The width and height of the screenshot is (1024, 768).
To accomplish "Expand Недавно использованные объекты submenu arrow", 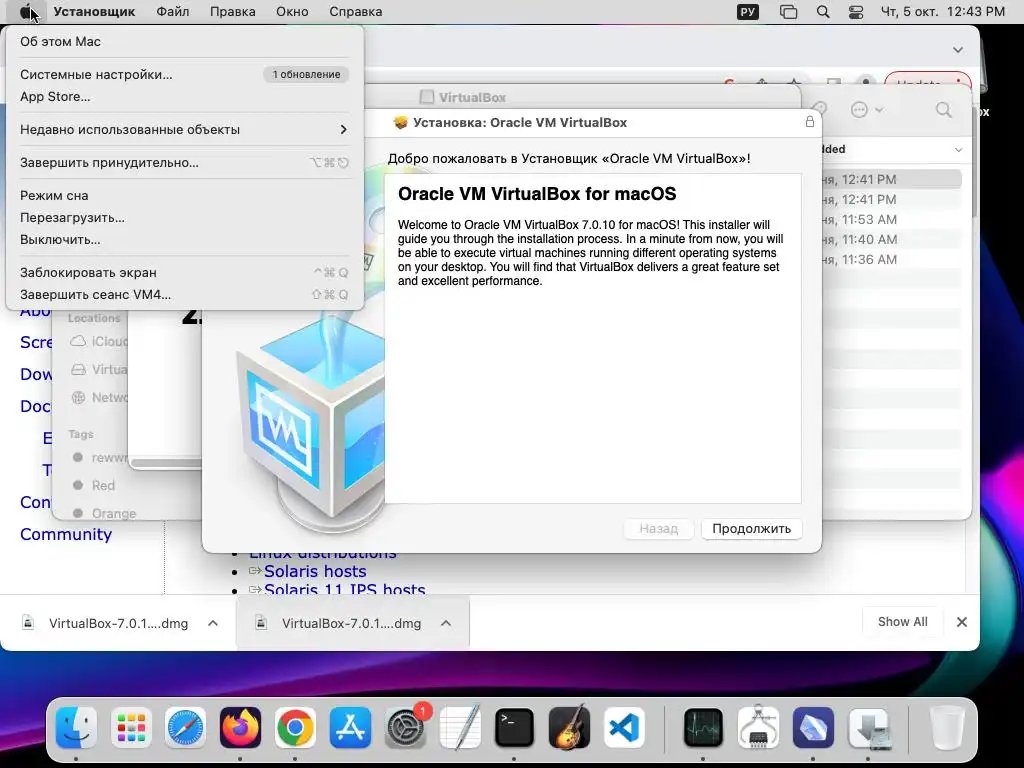I will point(344,129).
